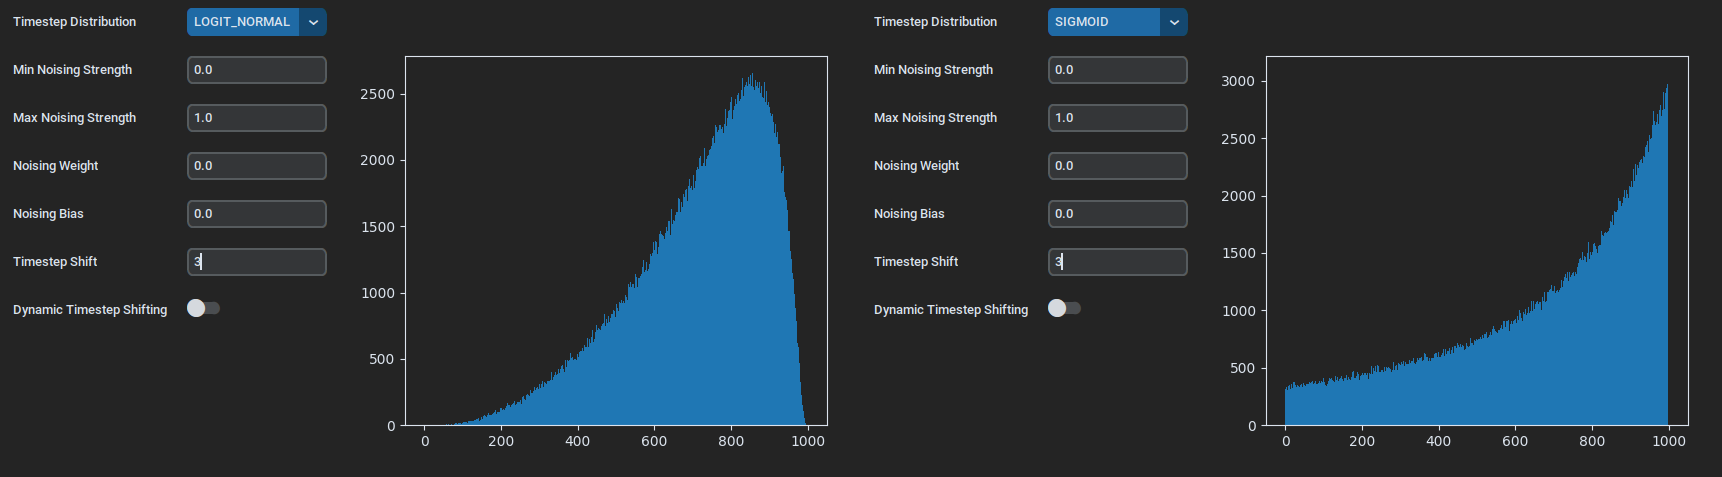Toggle Dynamic Timestep Shifting in LOGIT_NORMAL panel

point(203,308)
